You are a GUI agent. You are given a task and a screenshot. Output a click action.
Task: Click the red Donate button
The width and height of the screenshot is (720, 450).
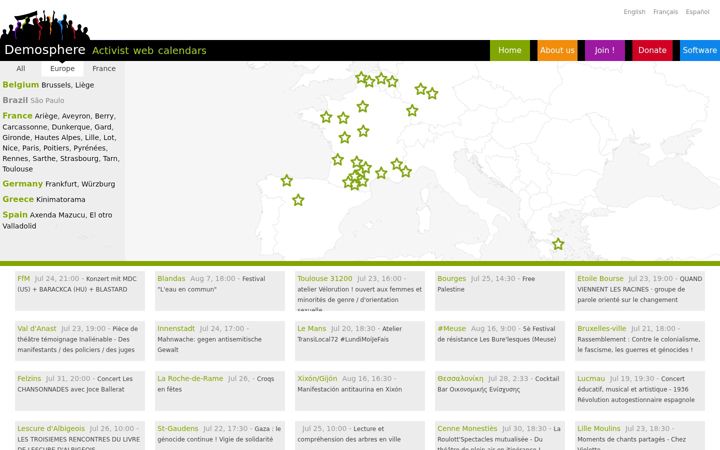[x=652, y=50]
